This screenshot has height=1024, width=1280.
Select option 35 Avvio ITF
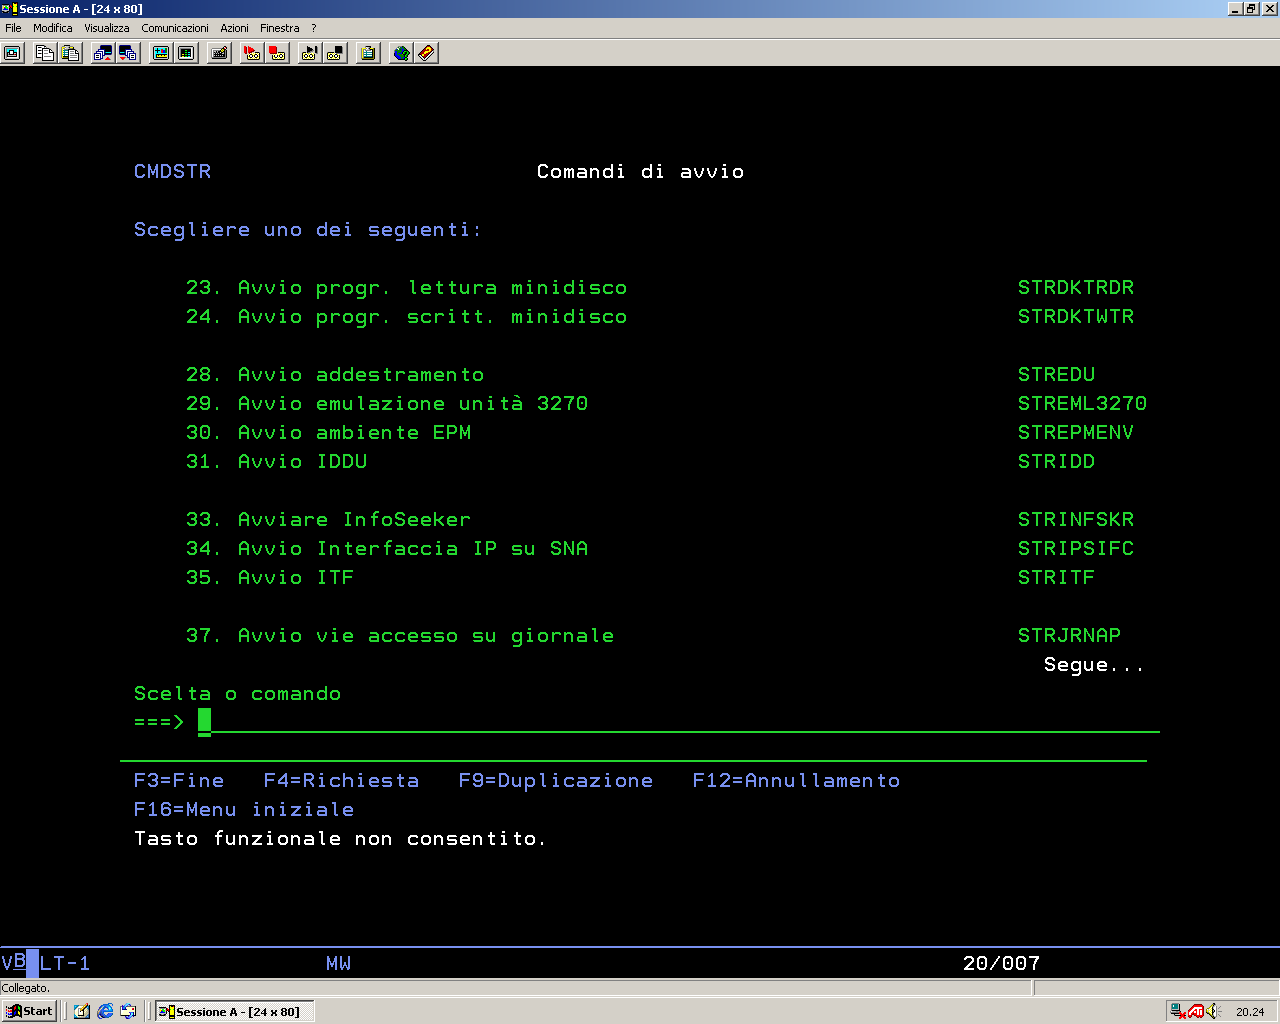tap(270, 578)
